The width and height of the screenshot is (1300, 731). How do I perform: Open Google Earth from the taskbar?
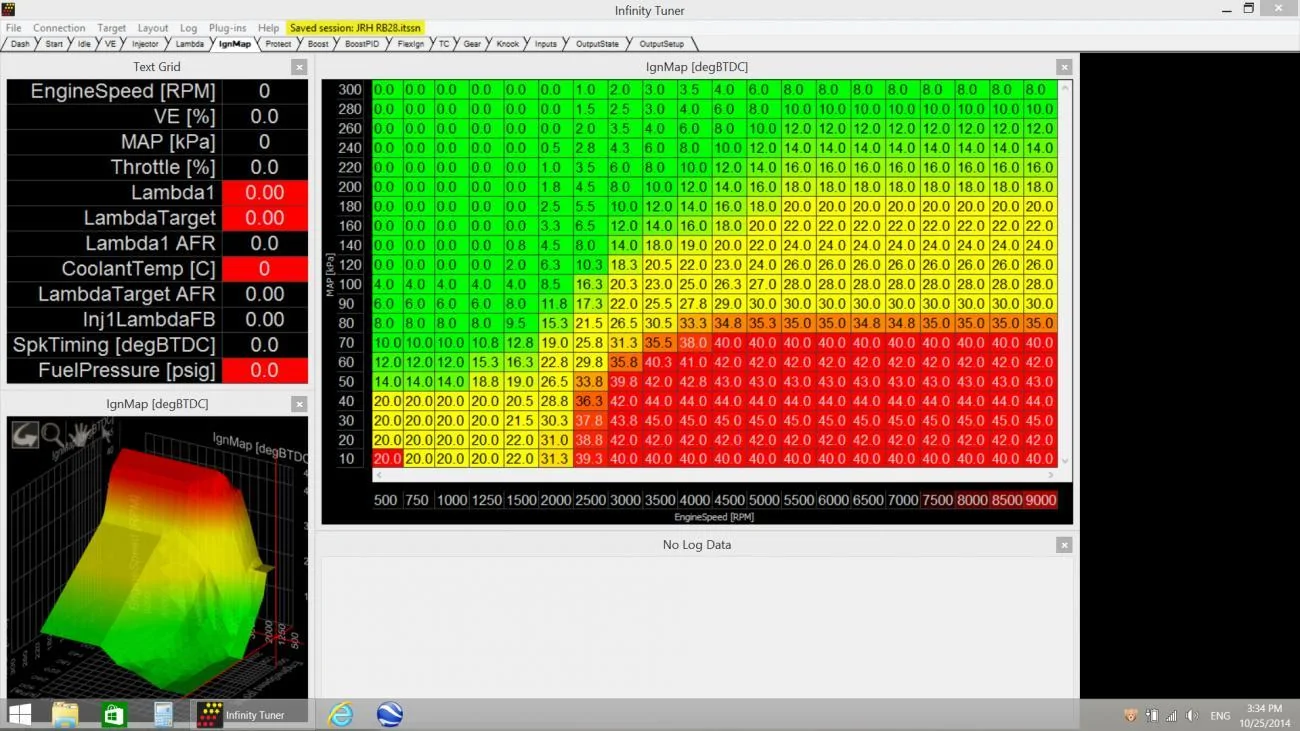point(390,714)
